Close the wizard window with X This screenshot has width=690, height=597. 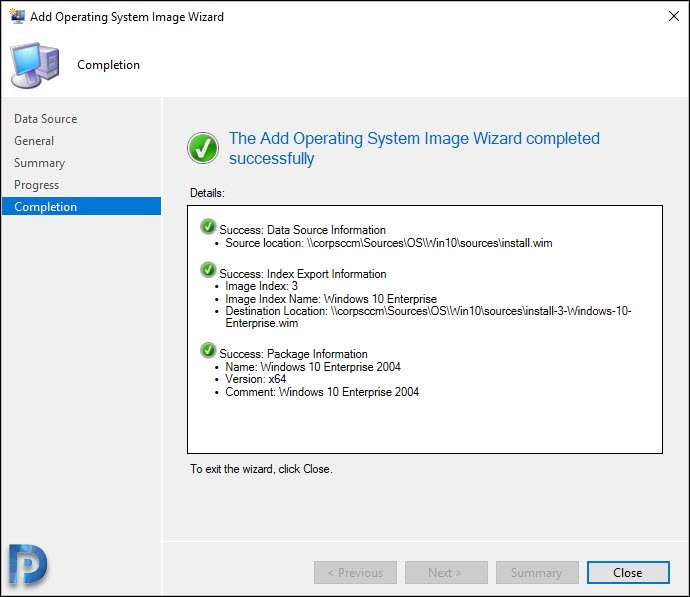click(x=673, y=16)
